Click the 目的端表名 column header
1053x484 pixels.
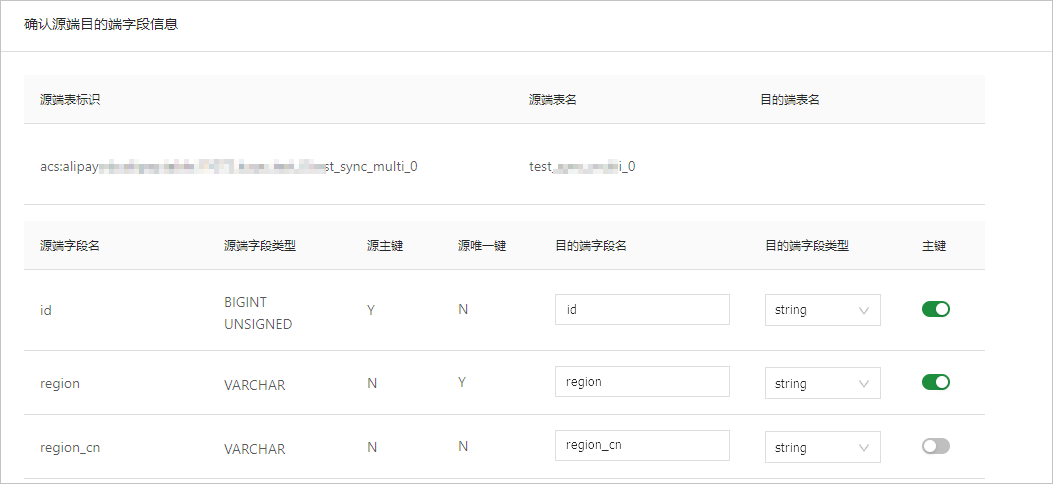[790, 100]
